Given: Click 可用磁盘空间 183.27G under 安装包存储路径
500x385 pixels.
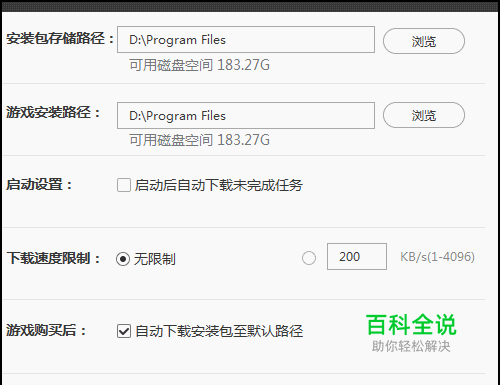Looking at the screenshot, I should pos(199,65).
